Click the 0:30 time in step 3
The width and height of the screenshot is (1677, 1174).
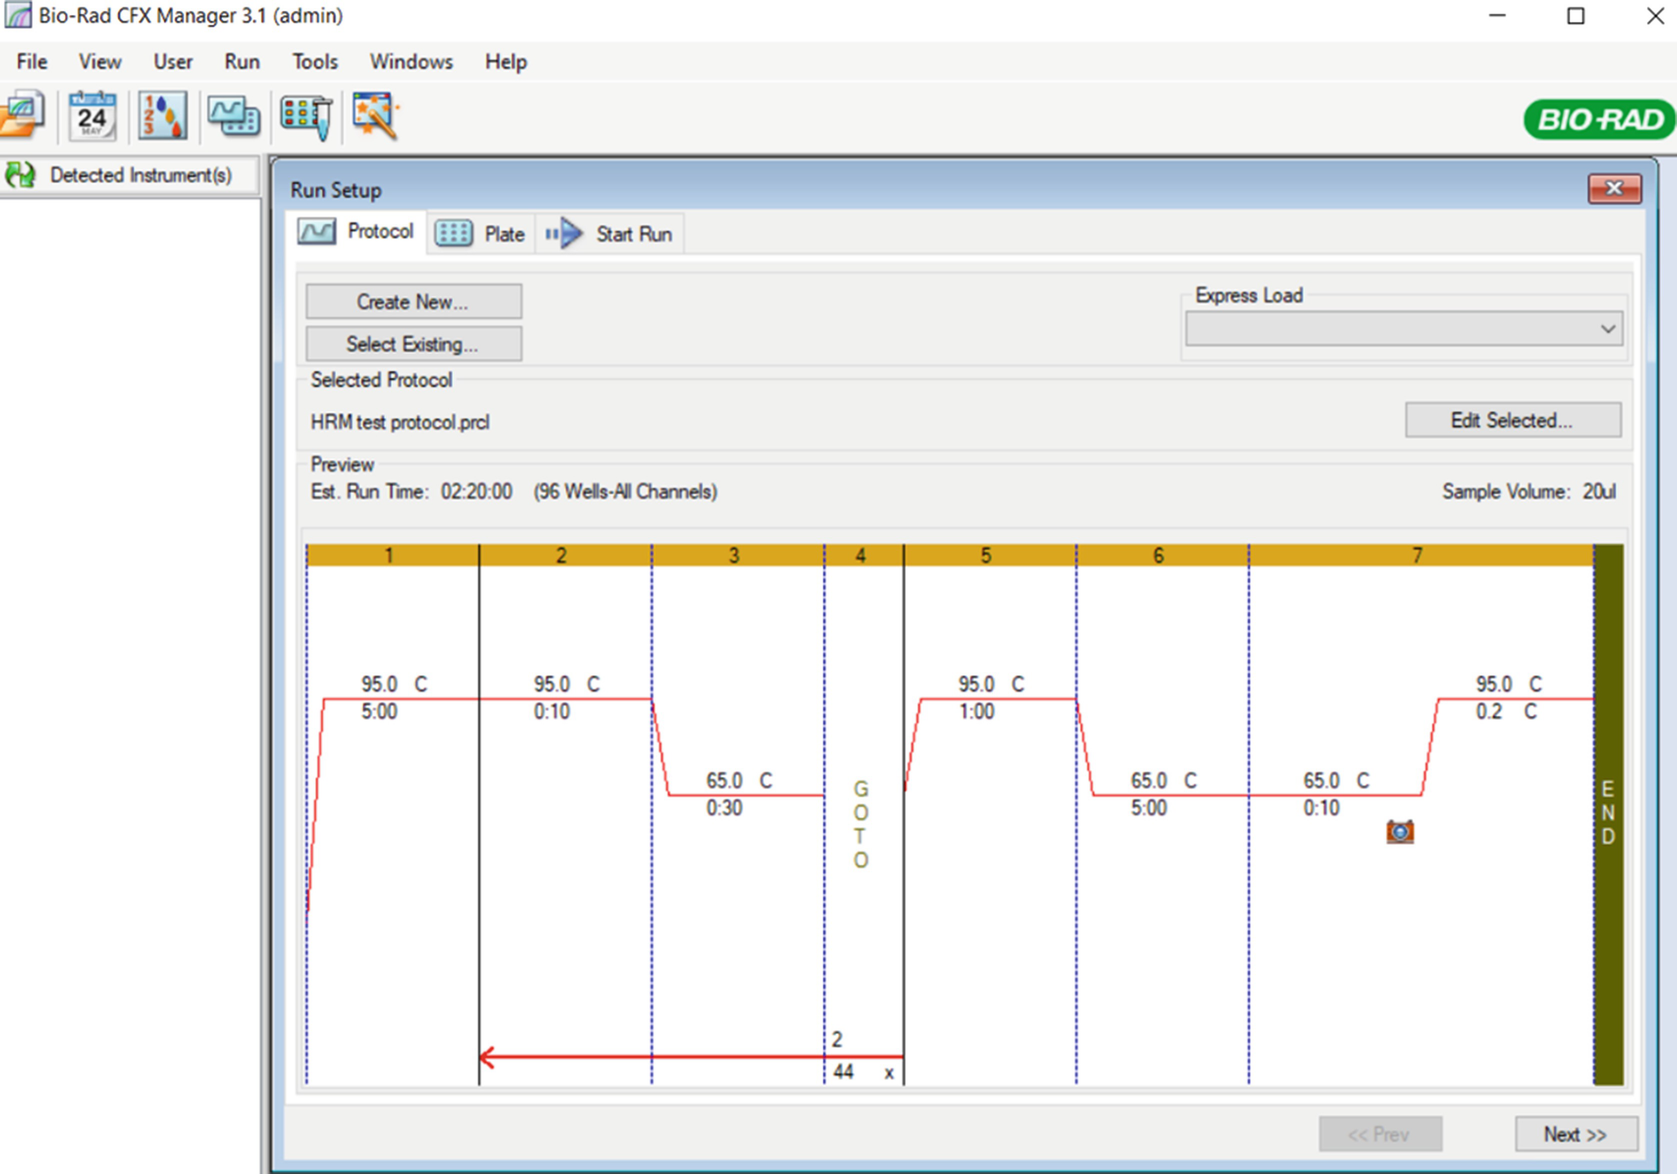[x=724, y=808]
